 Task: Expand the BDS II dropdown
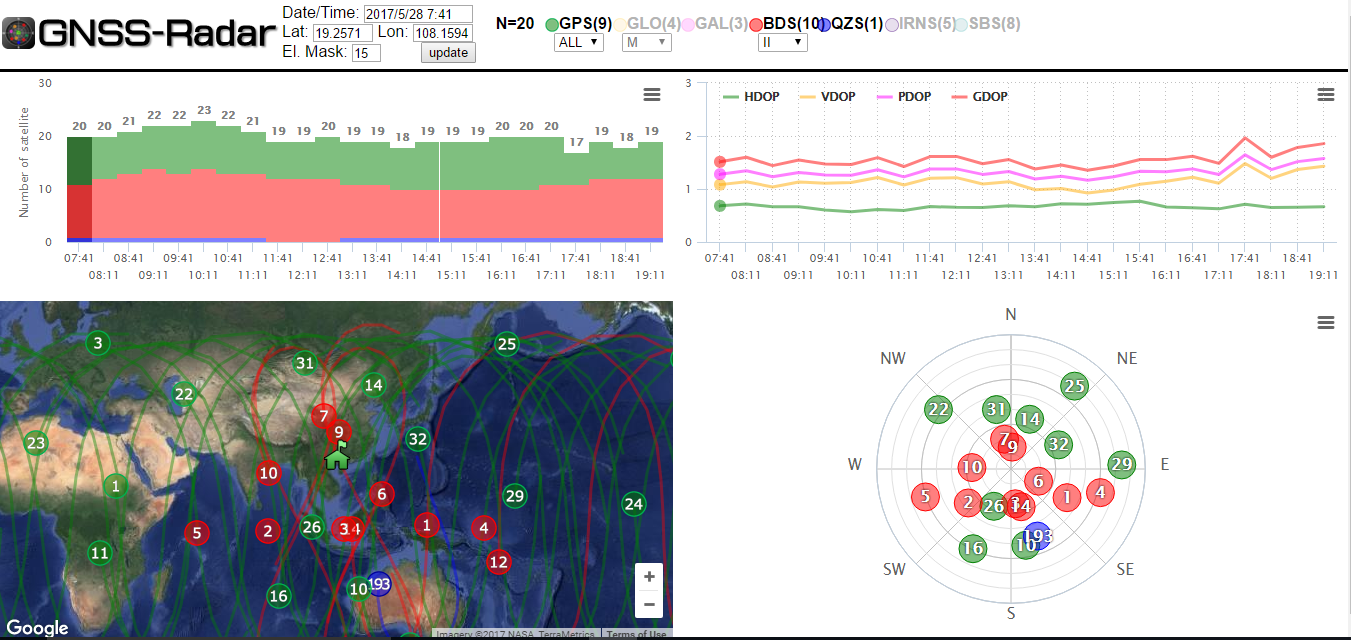pyautogui.click(x=783, y=42)
